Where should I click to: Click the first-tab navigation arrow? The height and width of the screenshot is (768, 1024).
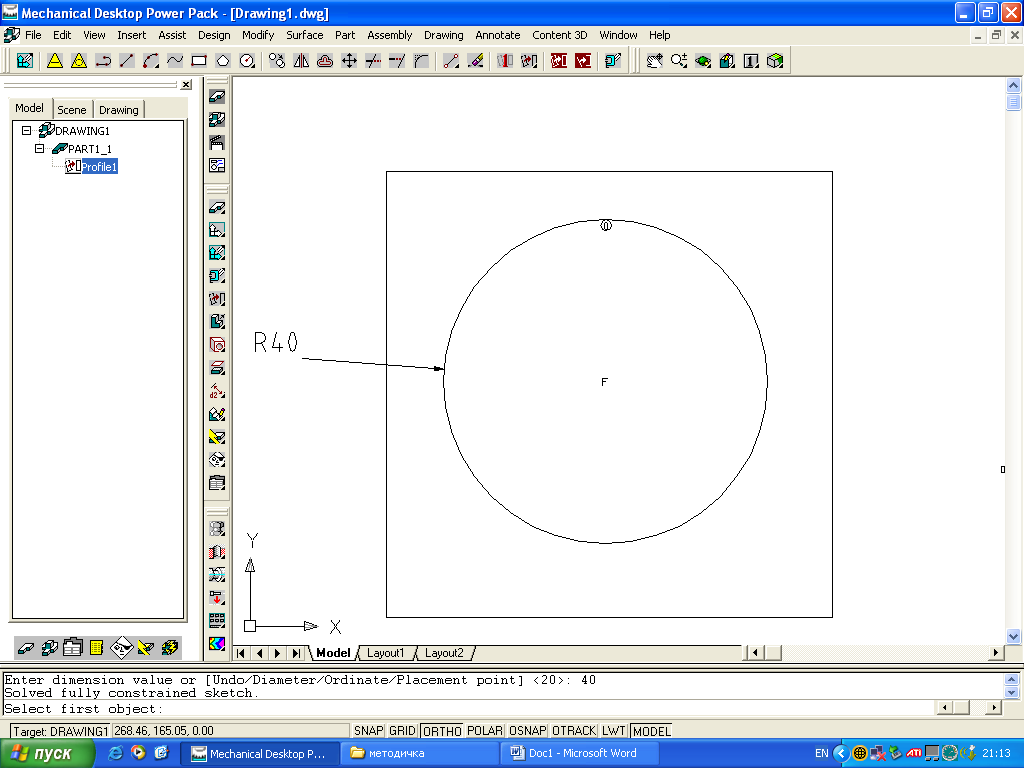241,652
